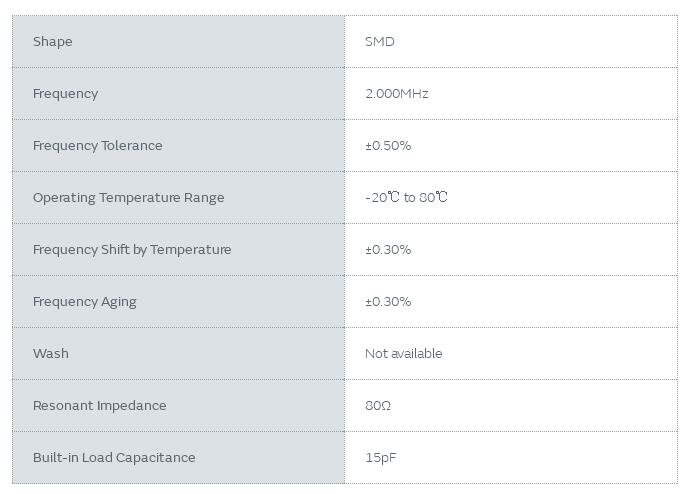Click the Frequency Aging label
Screen dimensions: 690x494
coord(84,301)
